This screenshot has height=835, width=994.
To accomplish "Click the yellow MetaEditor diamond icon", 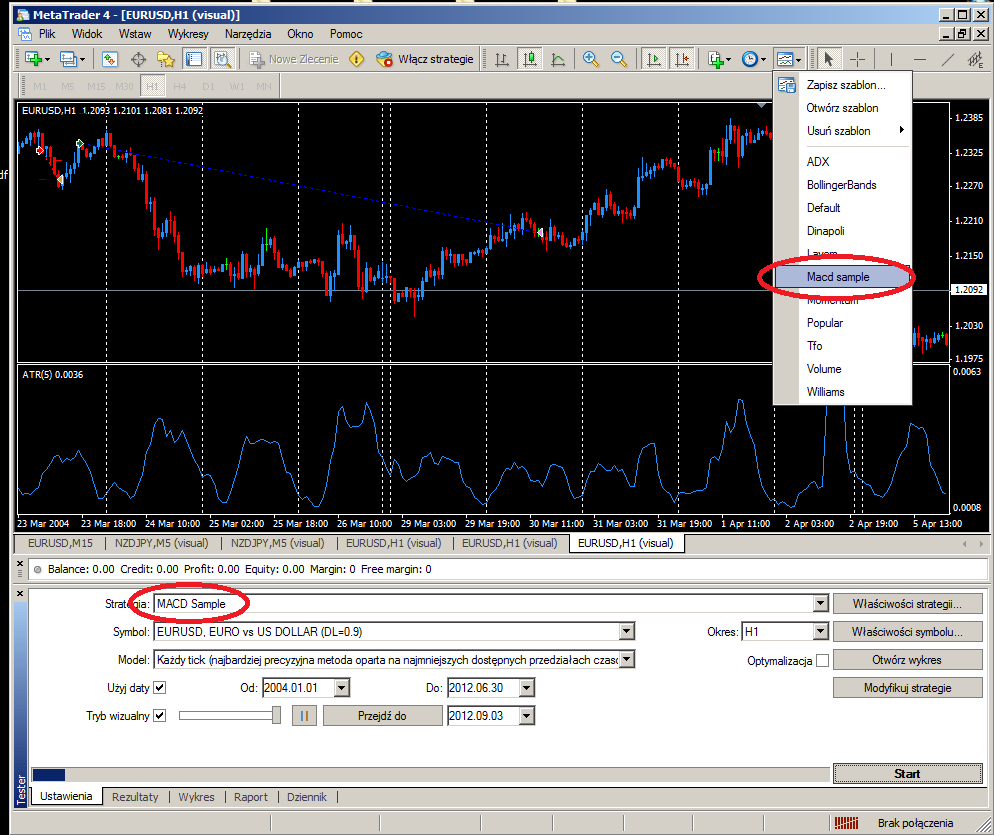I will pyautogui.click(x=357, y=60).
